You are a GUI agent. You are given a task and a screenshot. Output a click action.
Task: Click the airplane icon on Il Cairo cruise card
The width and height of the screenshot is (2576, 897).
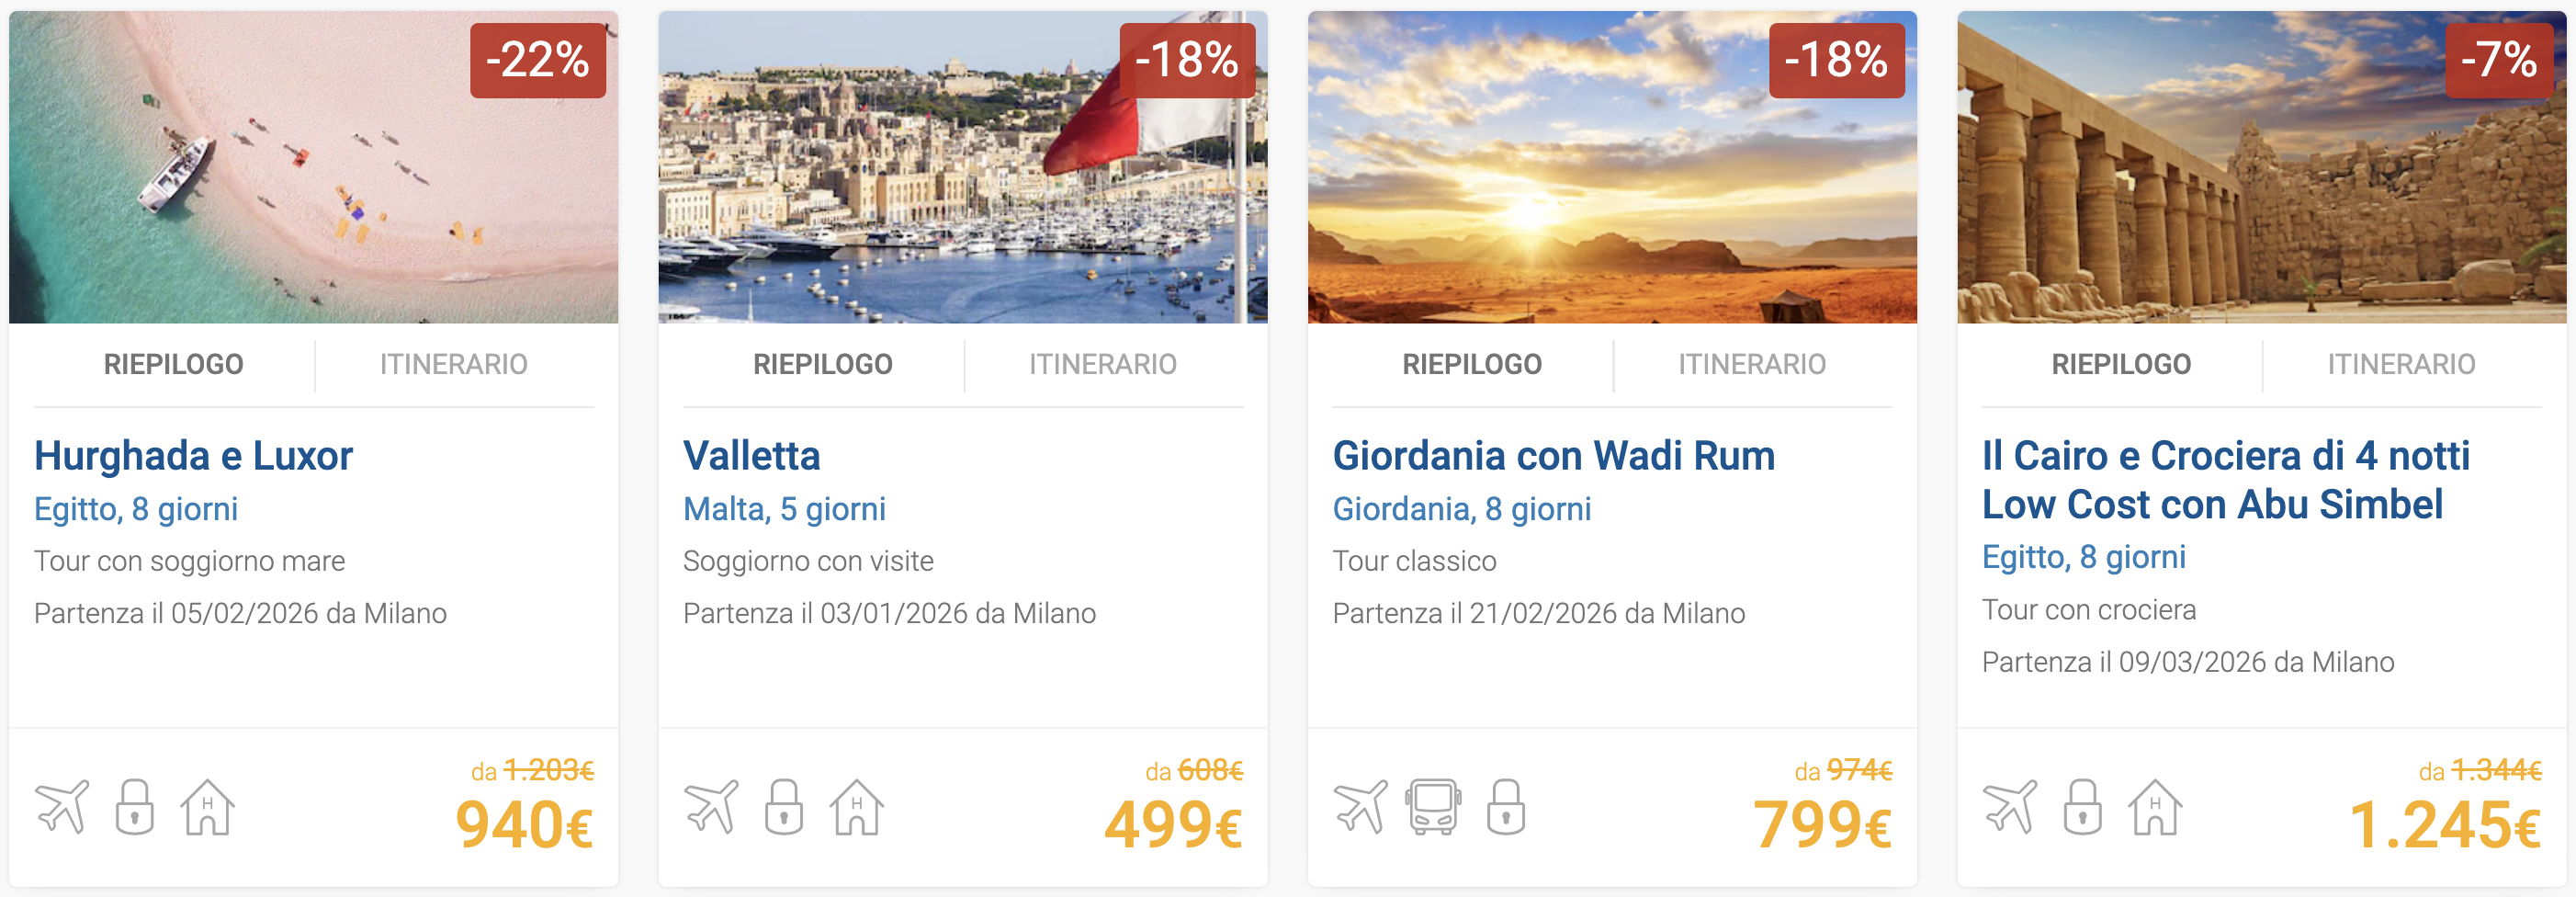click(x=2010, y=806)
